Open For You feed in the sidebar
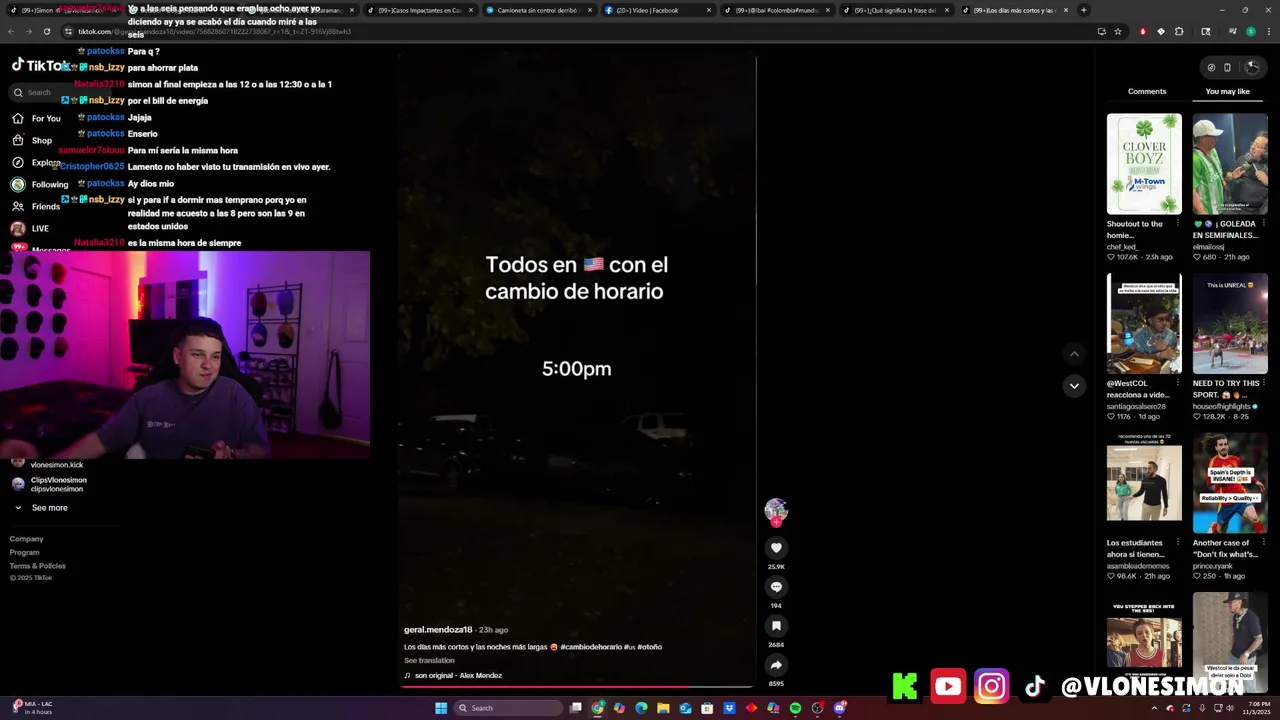Image resolution: width=1280 pixels, height=720 pixels. [36, 118]
